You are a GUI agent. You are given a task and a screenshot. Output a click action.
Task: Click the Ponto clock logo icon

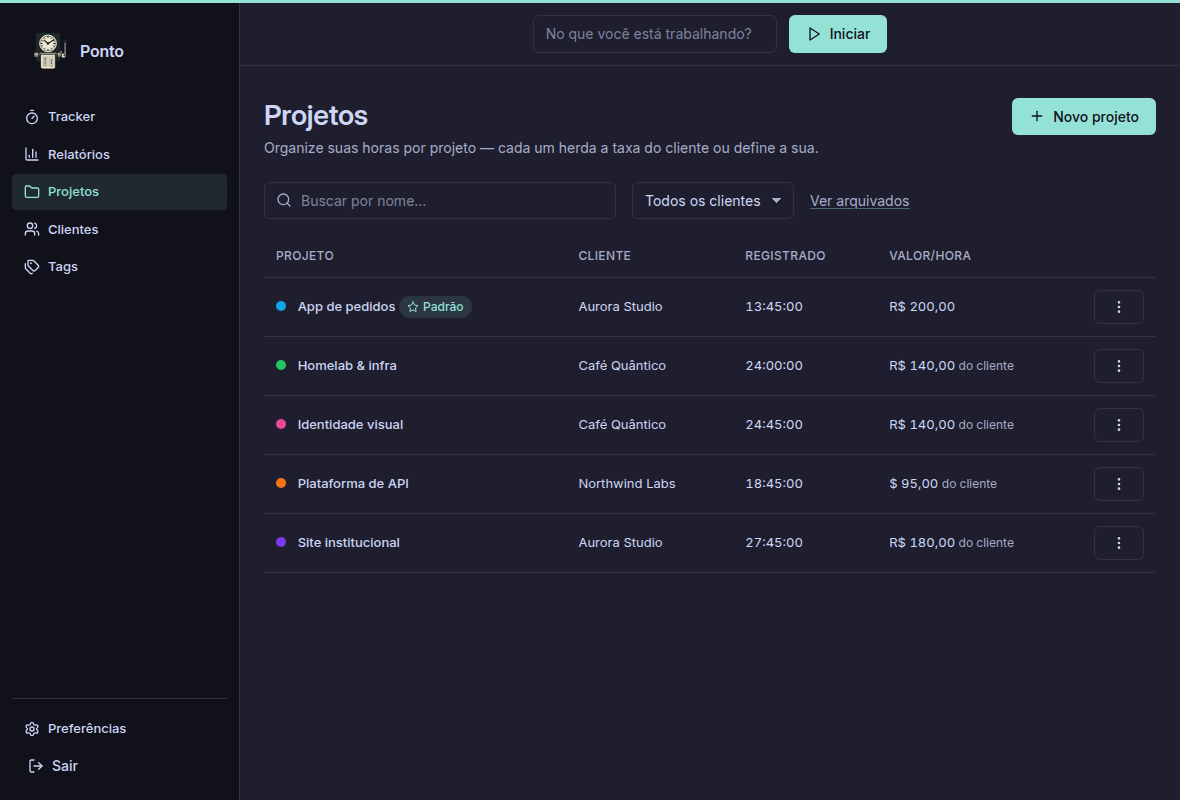click(x=49, y=51)
